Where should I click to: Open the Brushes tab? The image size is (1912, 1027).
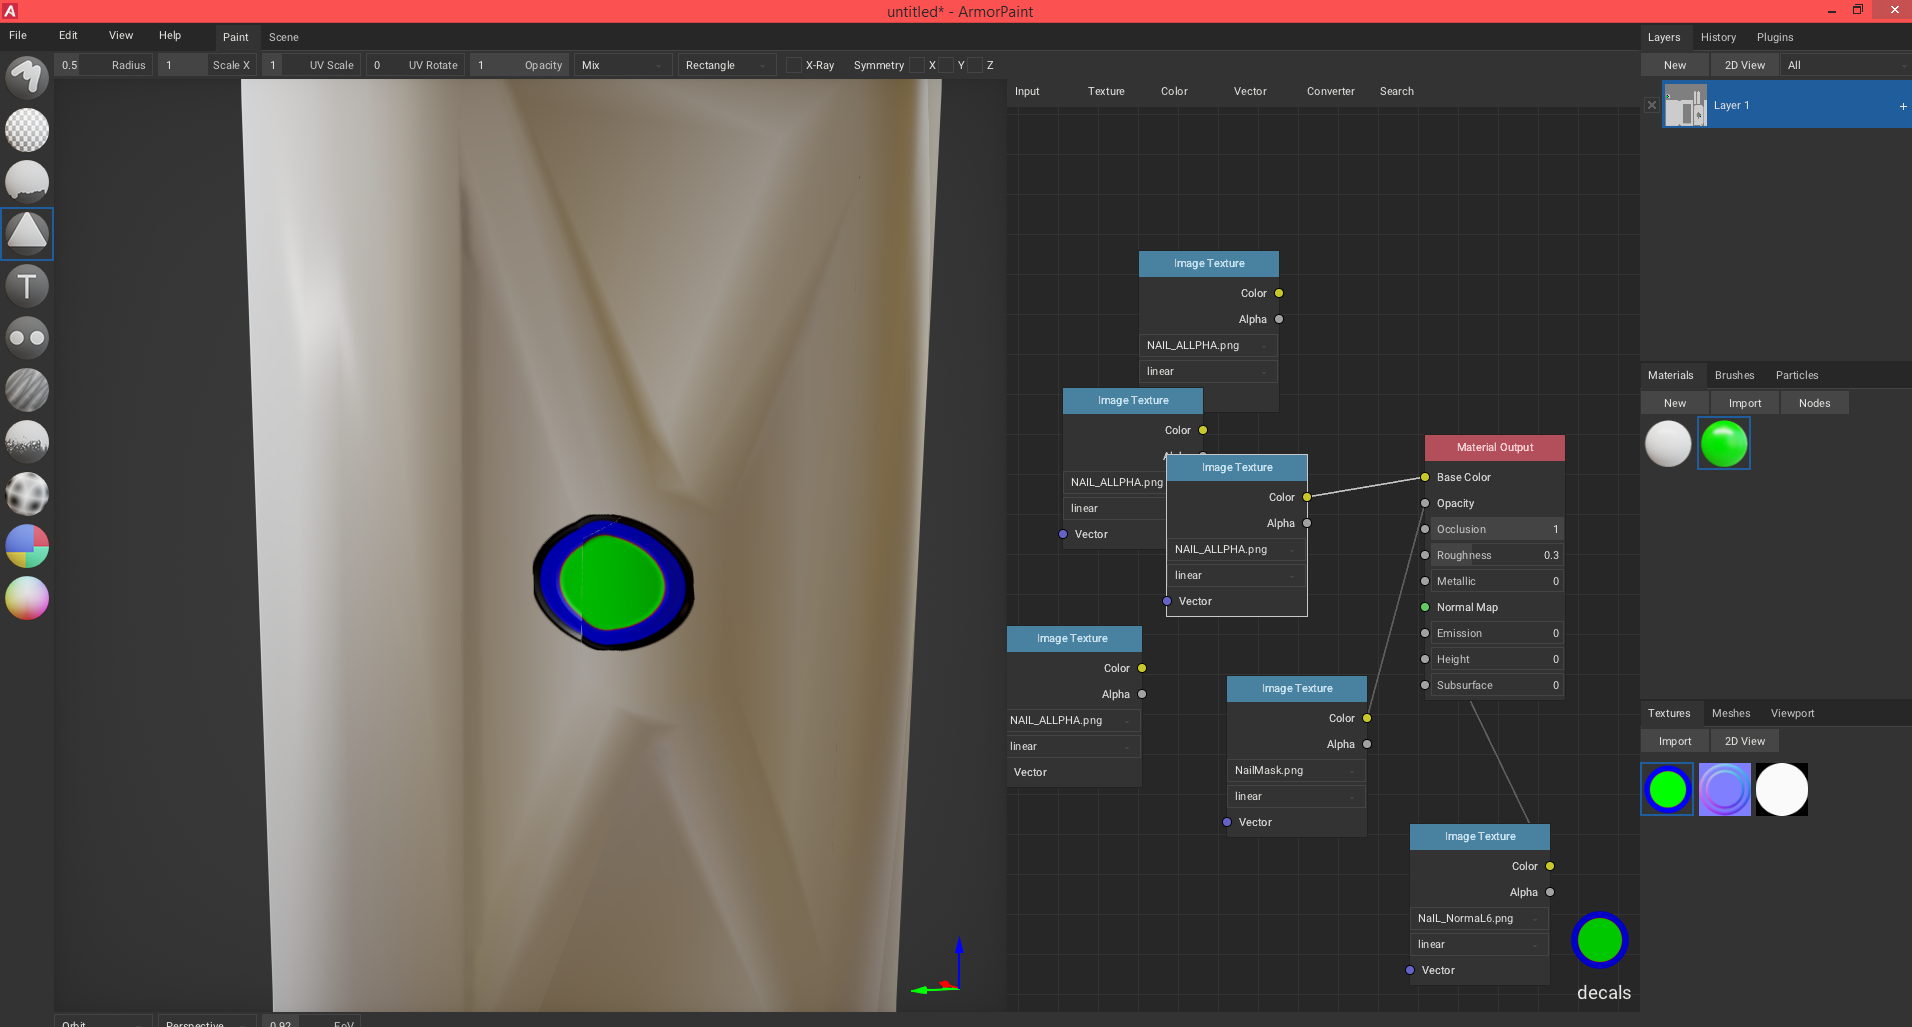[x=1734, y=375]
